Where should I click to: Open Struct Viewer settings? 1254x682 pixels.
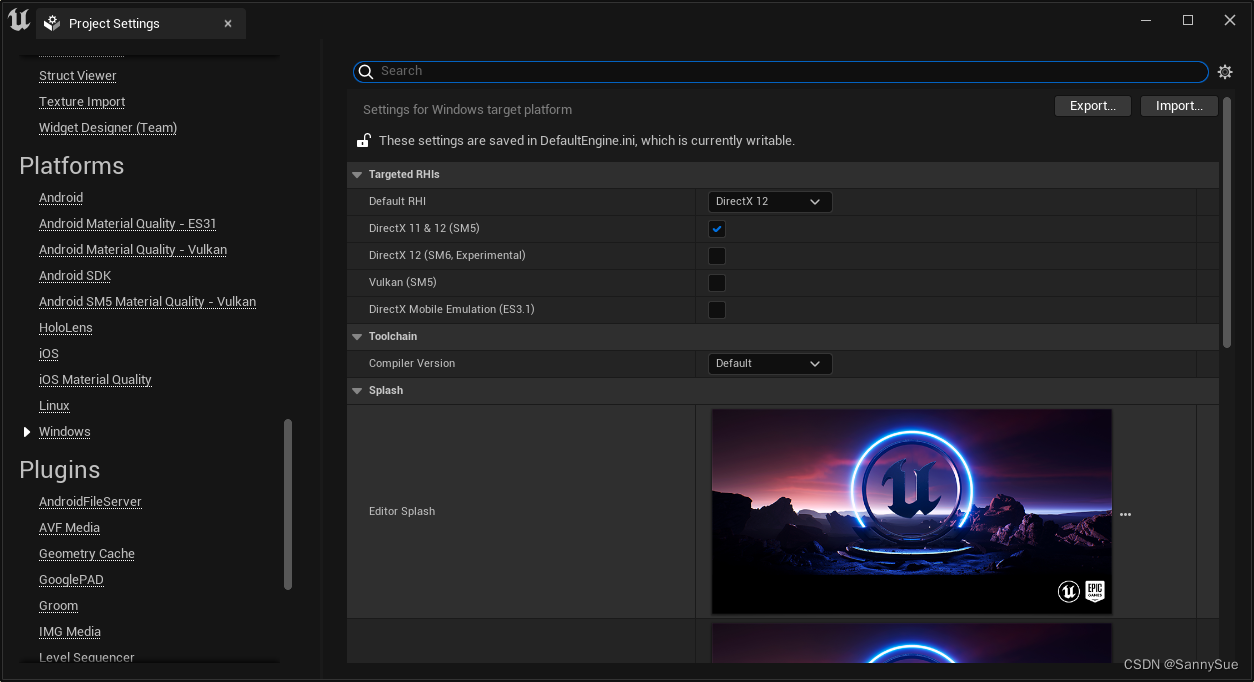78,76
